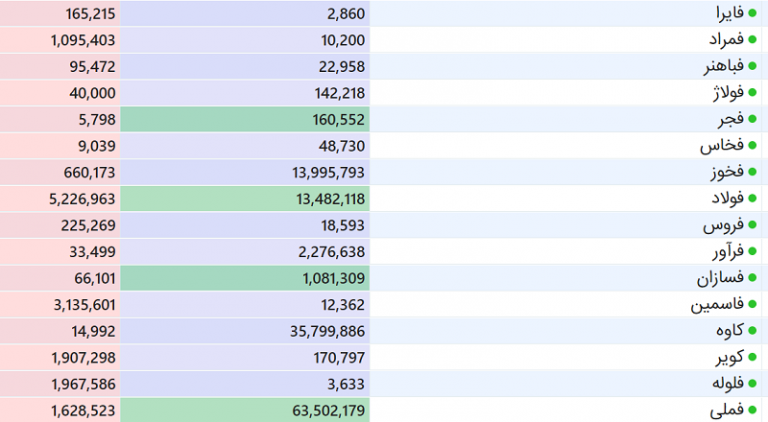Select the green-highlighted cell 160,552
This screenshot has width=768, height=422.
[245, 119]
